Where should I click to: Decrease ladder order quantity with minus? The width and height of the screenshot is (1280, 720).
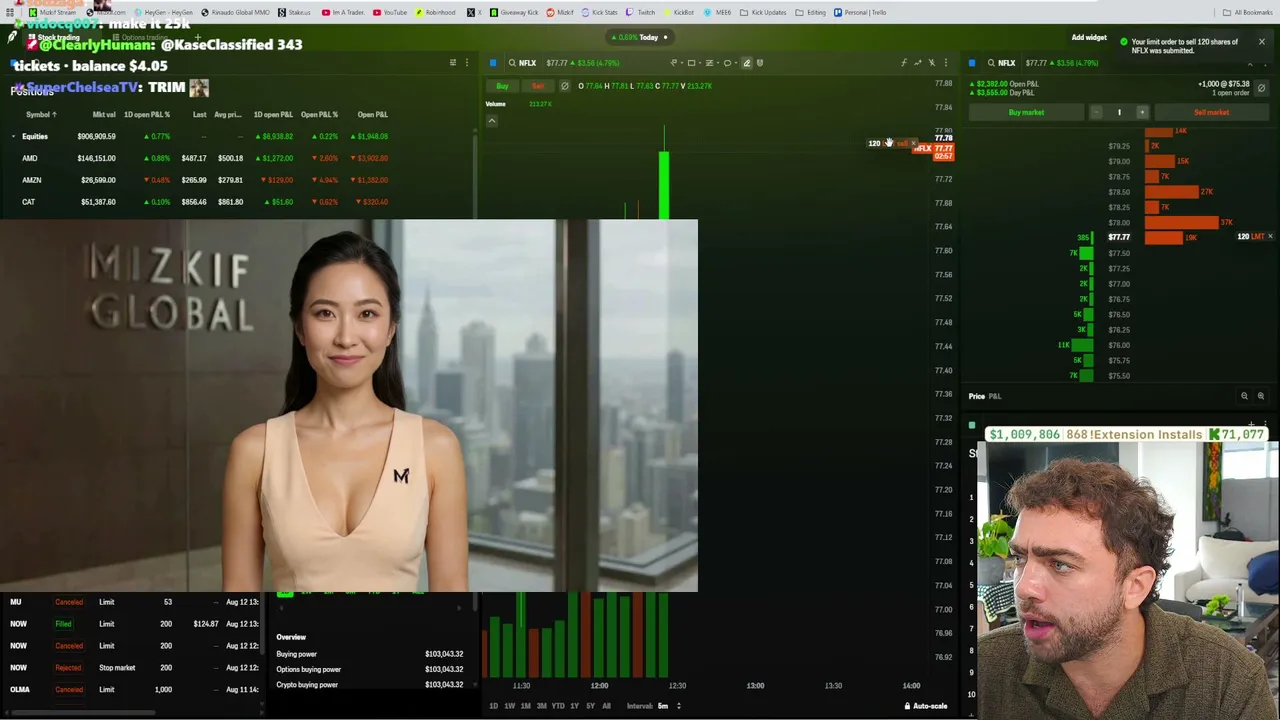tap(1096, 113)
